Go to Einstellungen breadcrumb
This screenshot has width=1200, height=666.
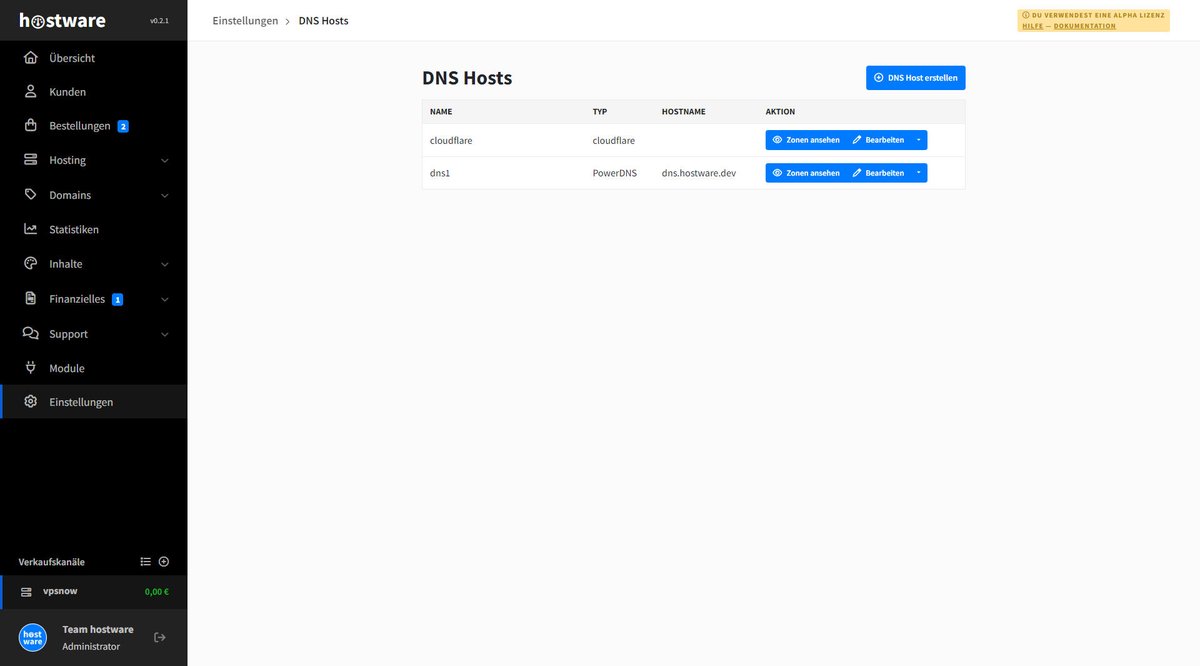pos(245,20)
